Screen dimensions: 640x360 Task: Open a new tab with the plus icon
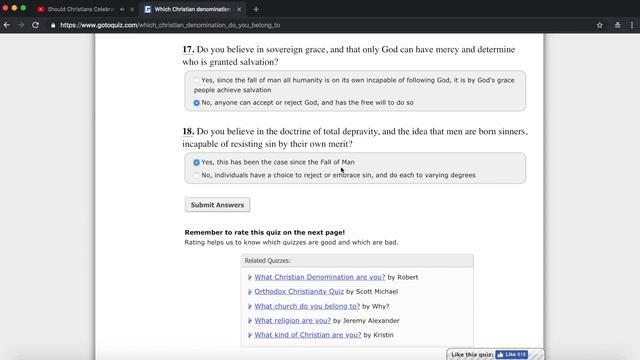[256, 9]
